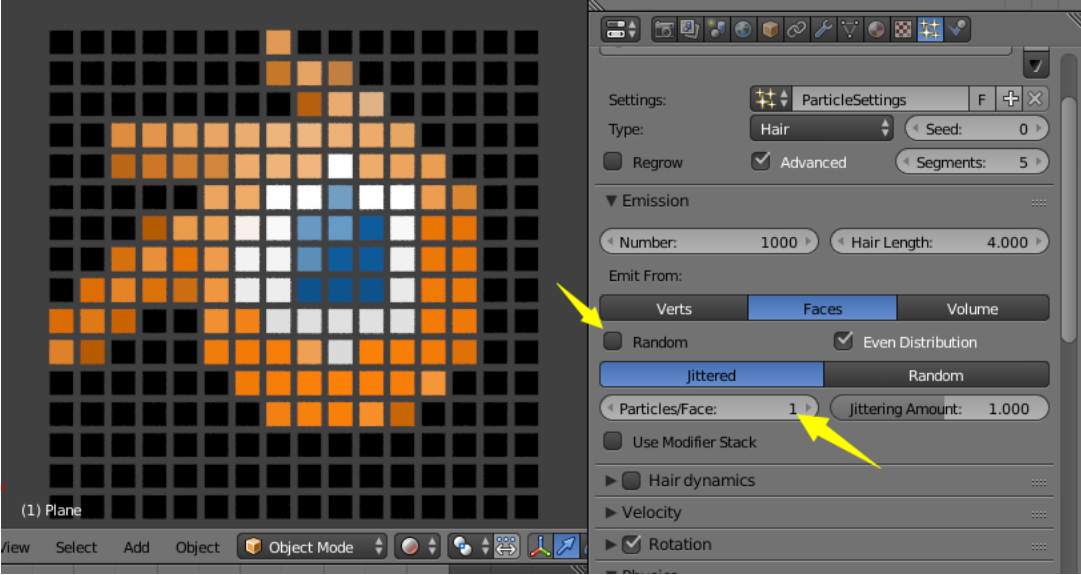This screenshot has width=1081, height=575.
Task: Click the Segments value field
Action: tap(972, 163)
